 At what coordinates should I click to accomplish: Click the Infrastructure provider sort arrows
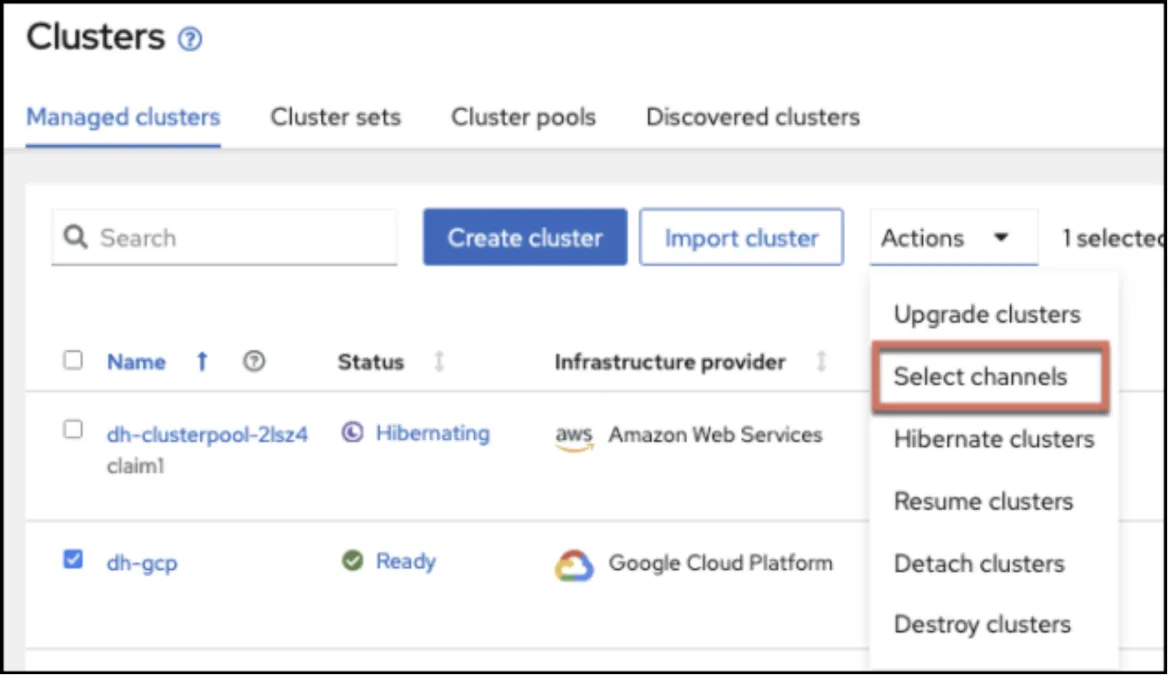pos(821,362)
